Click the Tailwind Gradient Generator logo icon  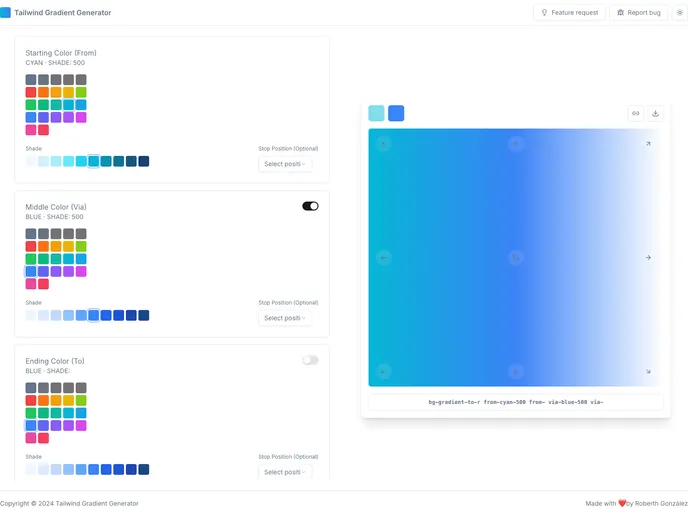(x=5, y=12)
